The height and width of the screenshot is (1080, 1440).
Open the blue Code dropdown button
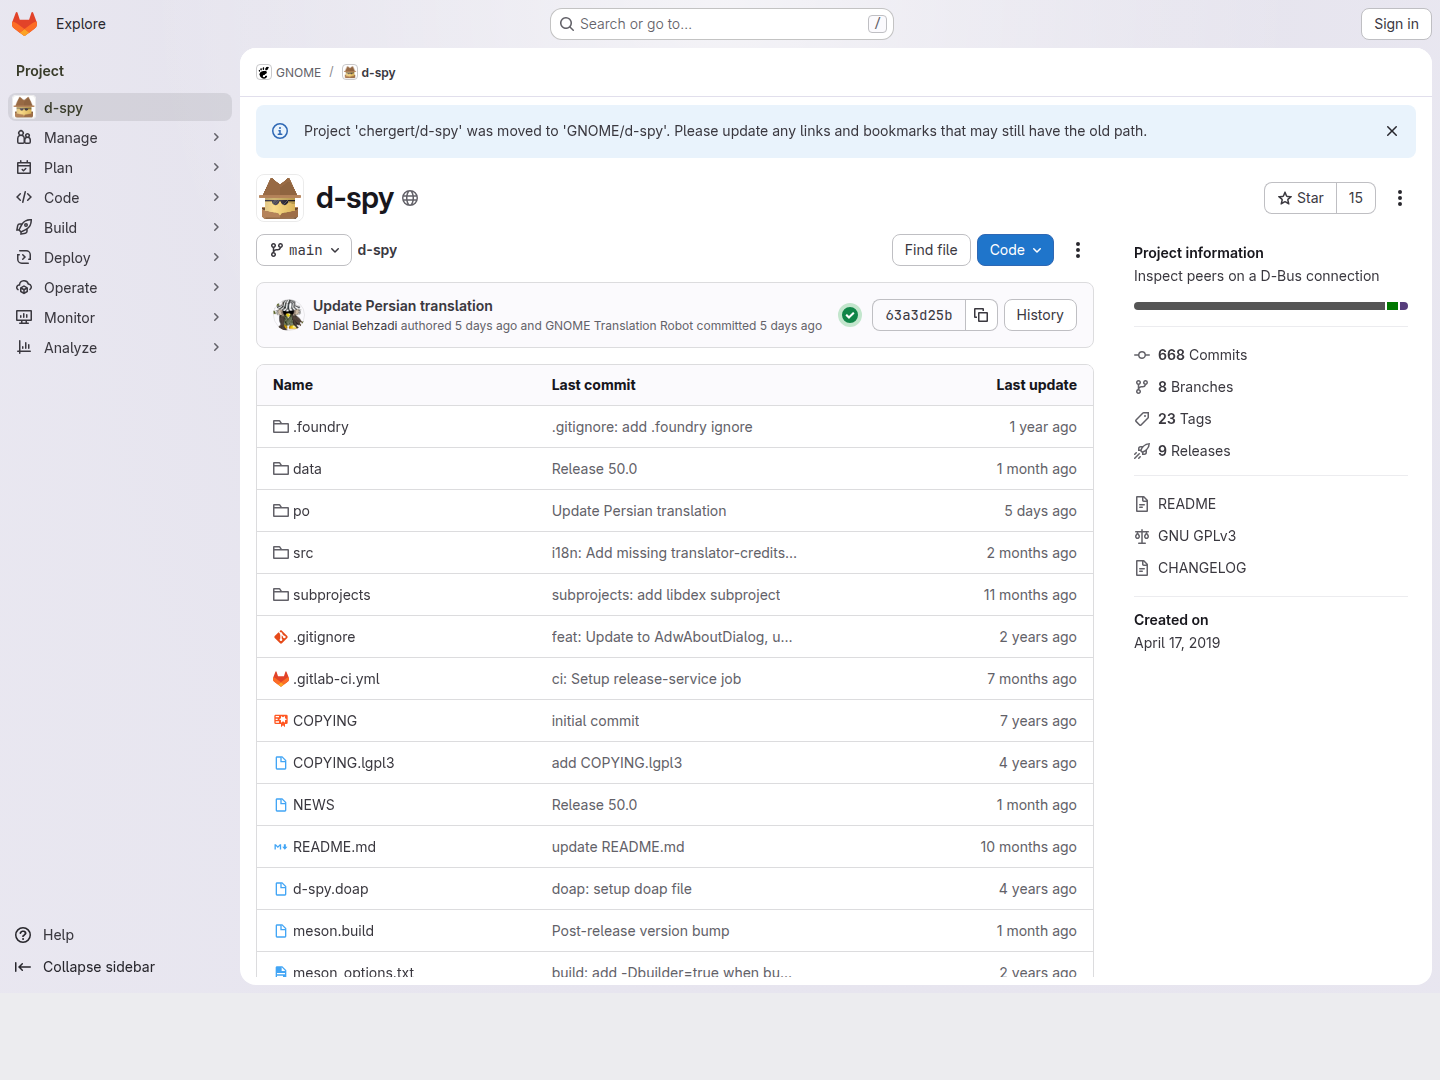[x=1016, y=250]
